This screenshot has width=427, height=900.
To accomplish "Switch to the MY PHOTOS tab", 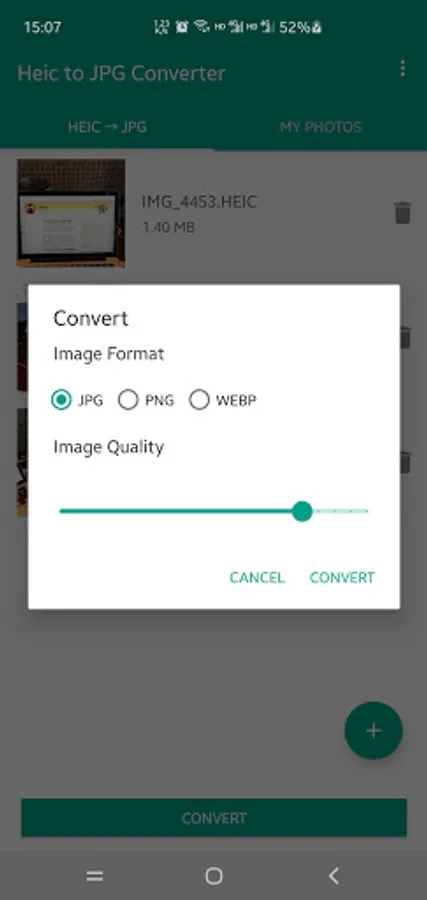I will [321, 127].
